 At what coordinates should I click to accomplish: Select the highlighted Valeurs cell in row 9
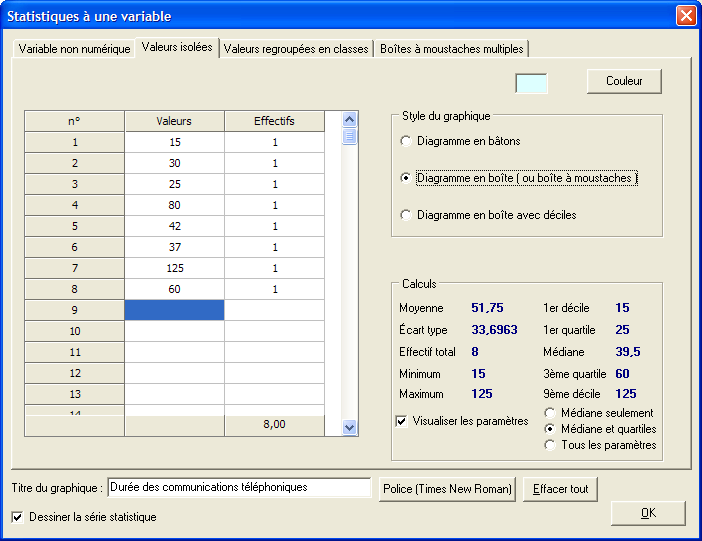[174, 310]
